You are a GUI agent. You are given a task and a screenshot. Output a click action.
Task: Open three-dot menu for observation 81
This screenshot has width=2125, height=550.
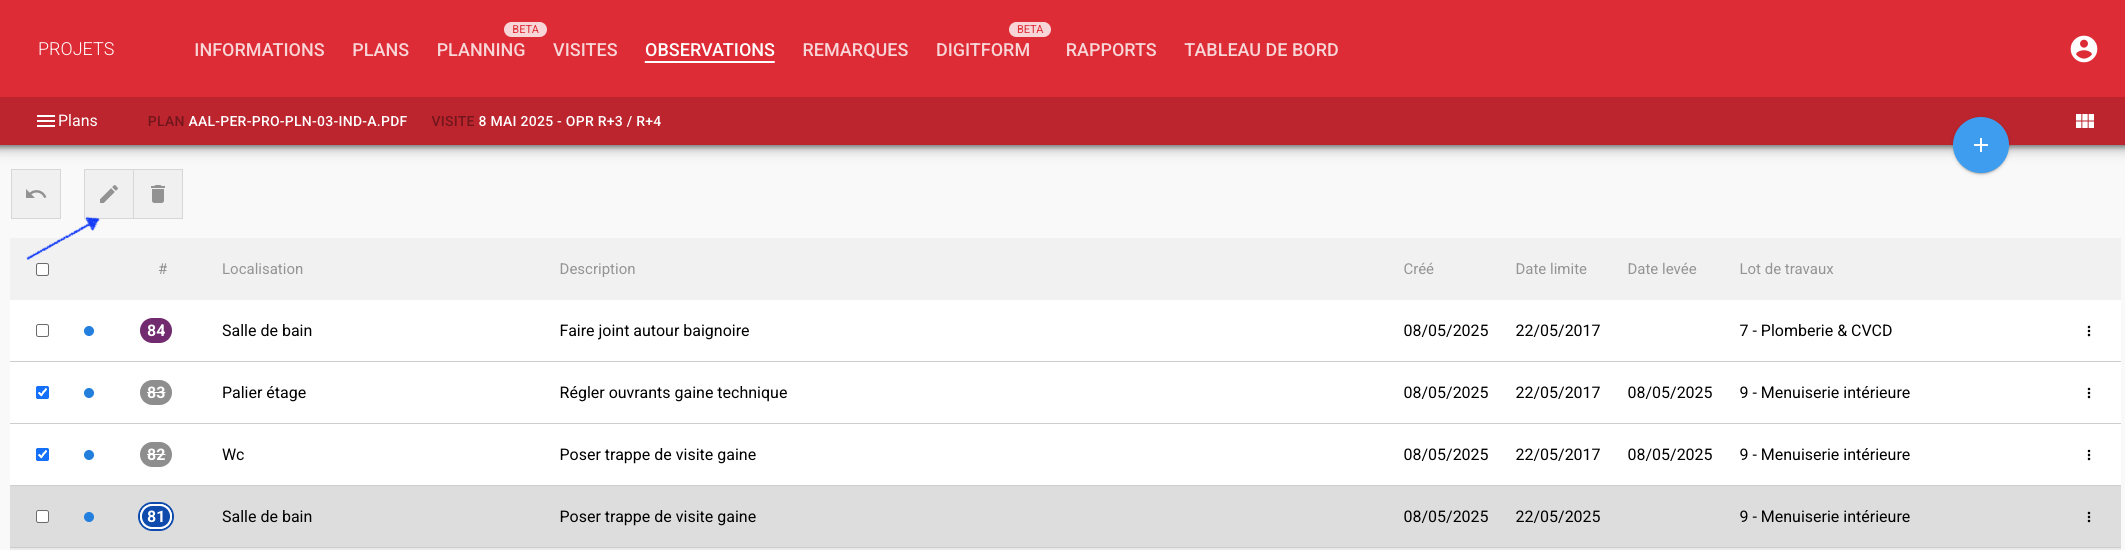(x=2088, y=517)
